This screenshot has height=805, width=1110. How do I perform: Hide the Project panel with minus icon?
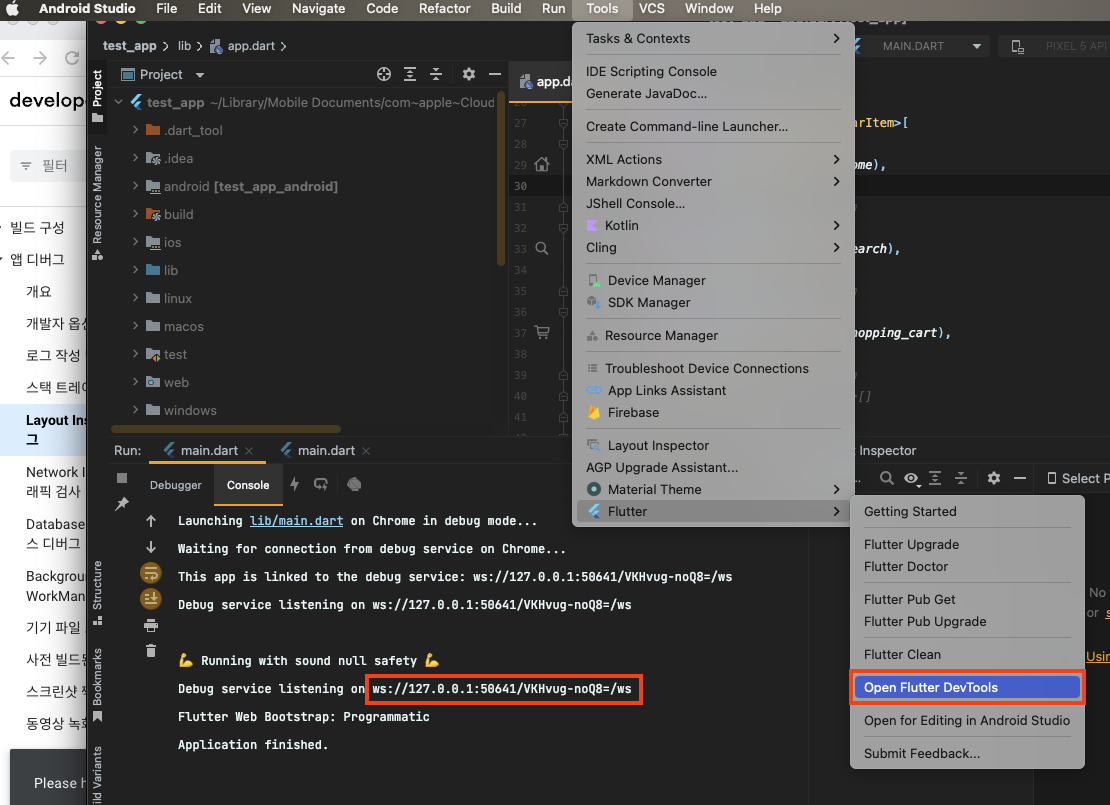coord(495,74)
